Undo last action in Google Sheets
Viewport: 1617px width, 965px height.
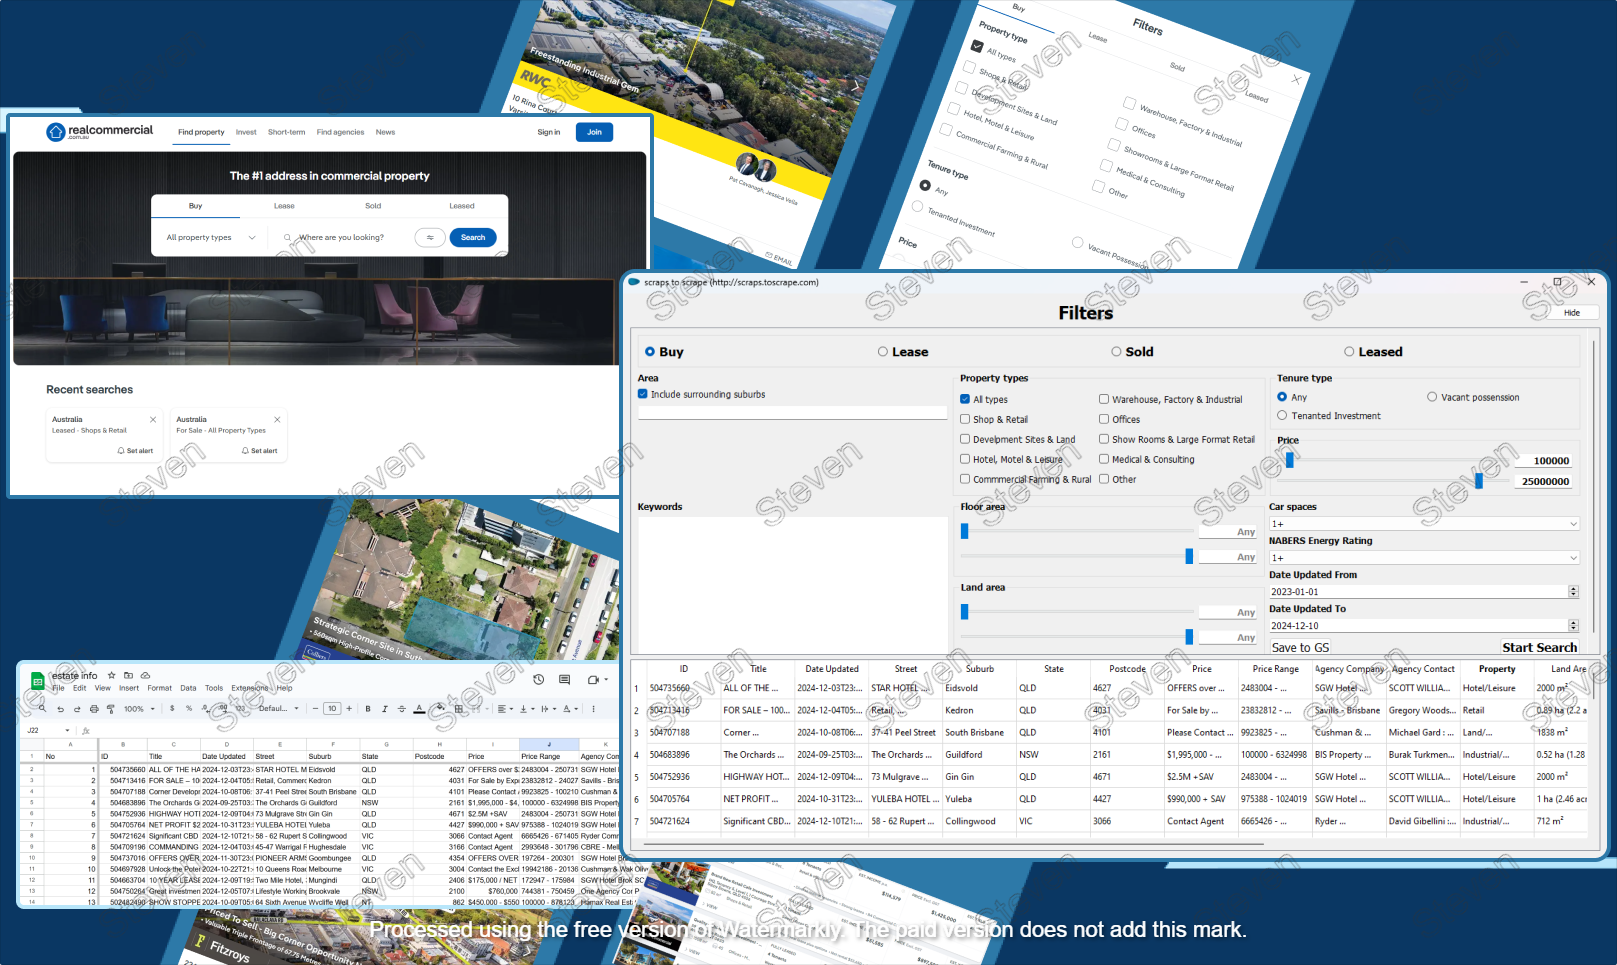coord(60,709)
